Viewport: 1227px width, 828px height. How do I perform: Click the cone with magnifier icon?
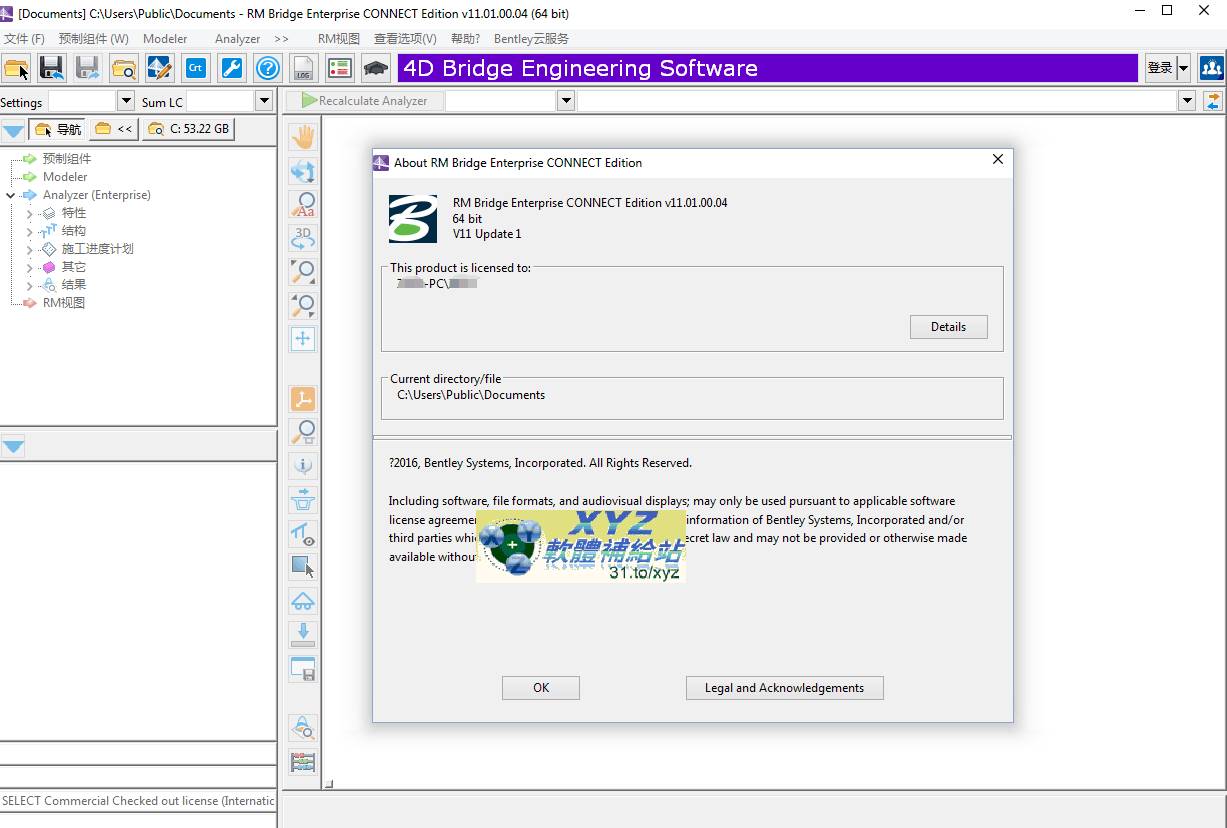[x=303, y=728]
